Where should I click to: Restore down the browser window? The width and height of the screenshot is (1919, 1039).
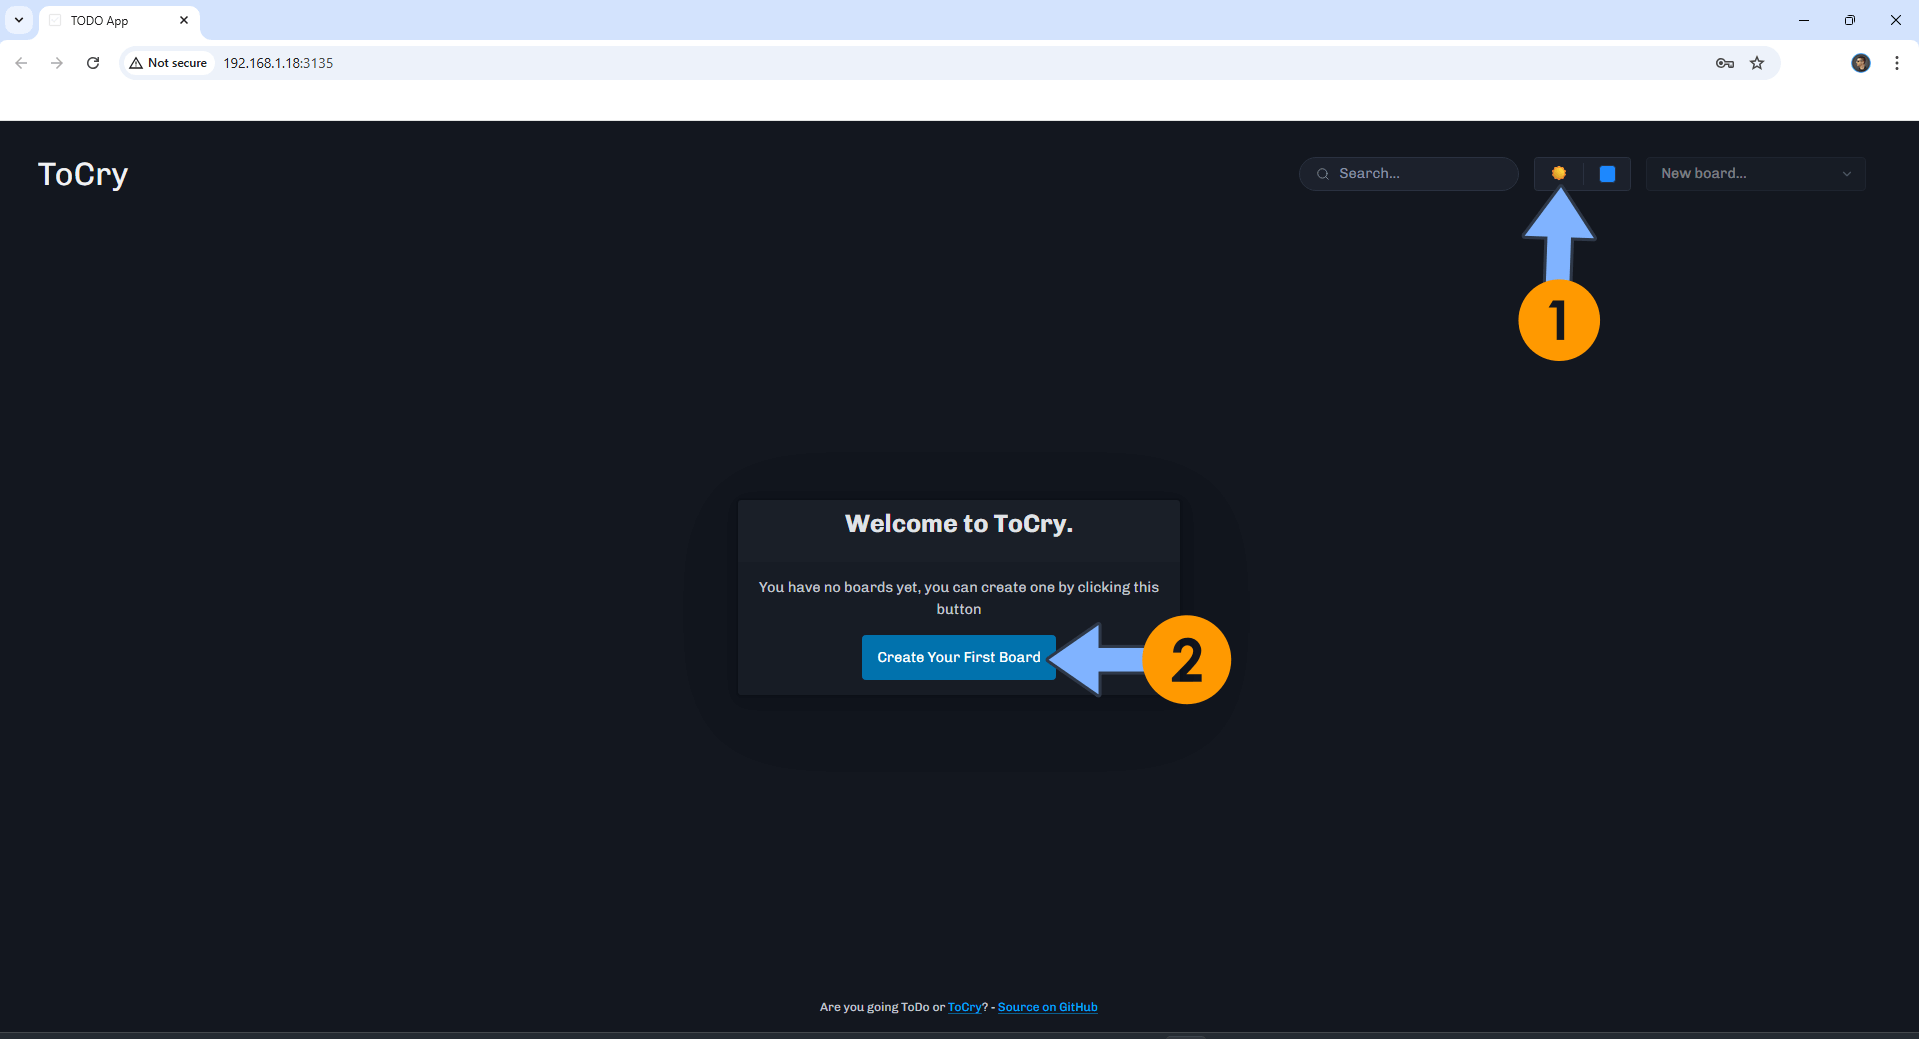(1850, 20)
